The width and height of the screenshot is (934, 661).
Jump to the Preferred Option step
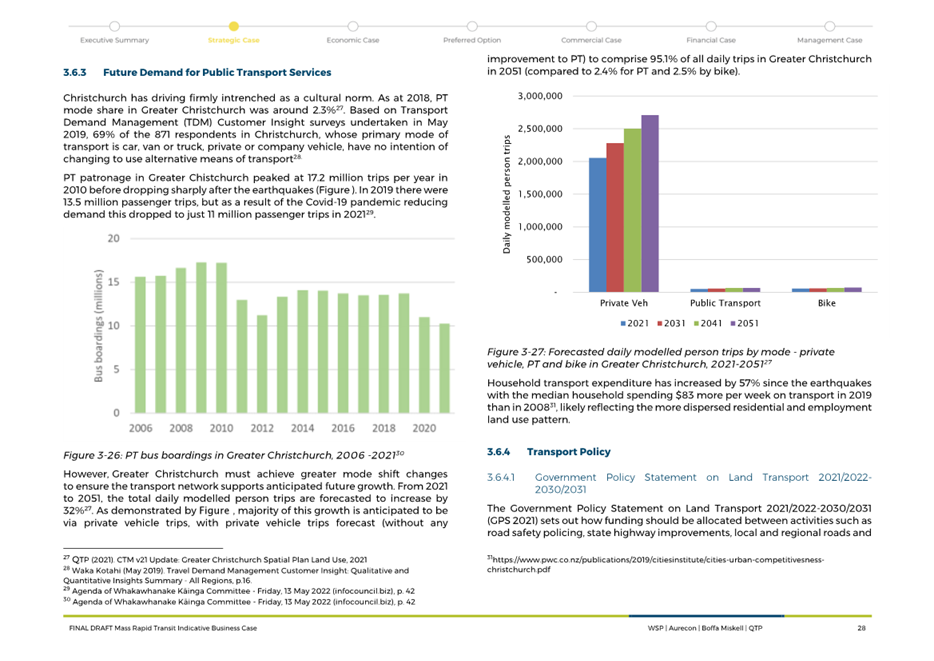coord(472,40)
